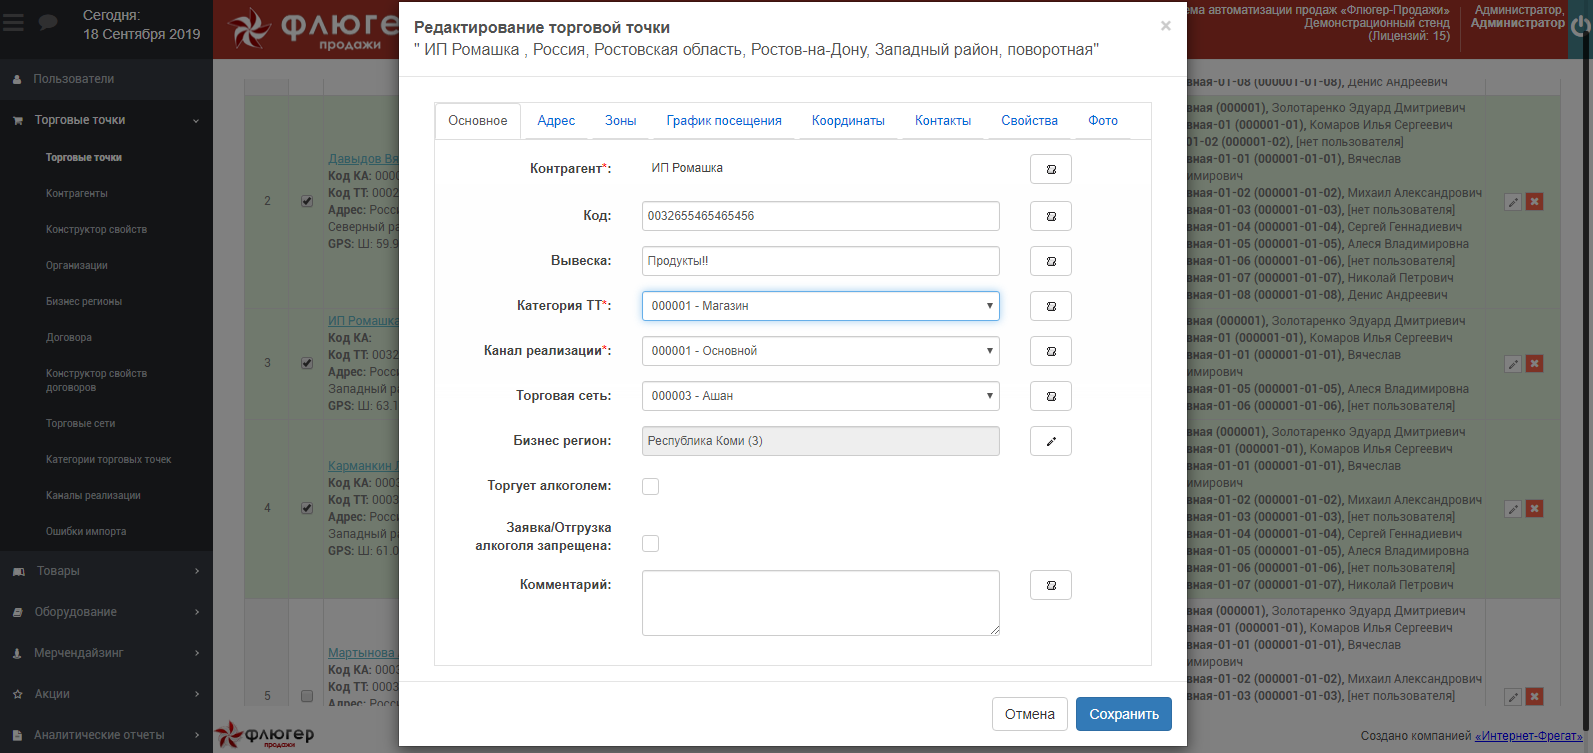Tick Заявка/Отгрузка алкоголя запрещена checkbox

pos(650,543)
